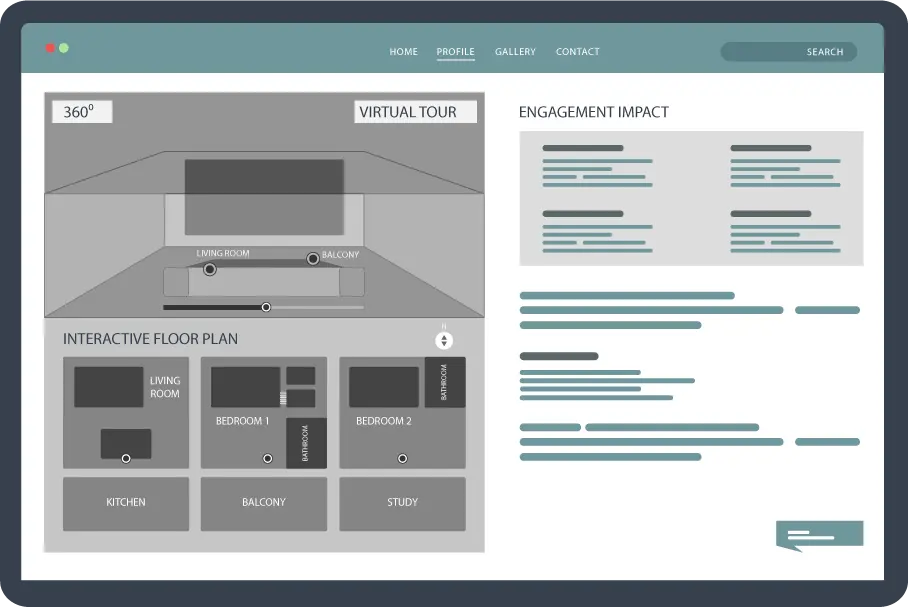Switch to the Profile nav tab
This screenshot has height=607, width=908.
pyautogui.click(x=455, y=52)
